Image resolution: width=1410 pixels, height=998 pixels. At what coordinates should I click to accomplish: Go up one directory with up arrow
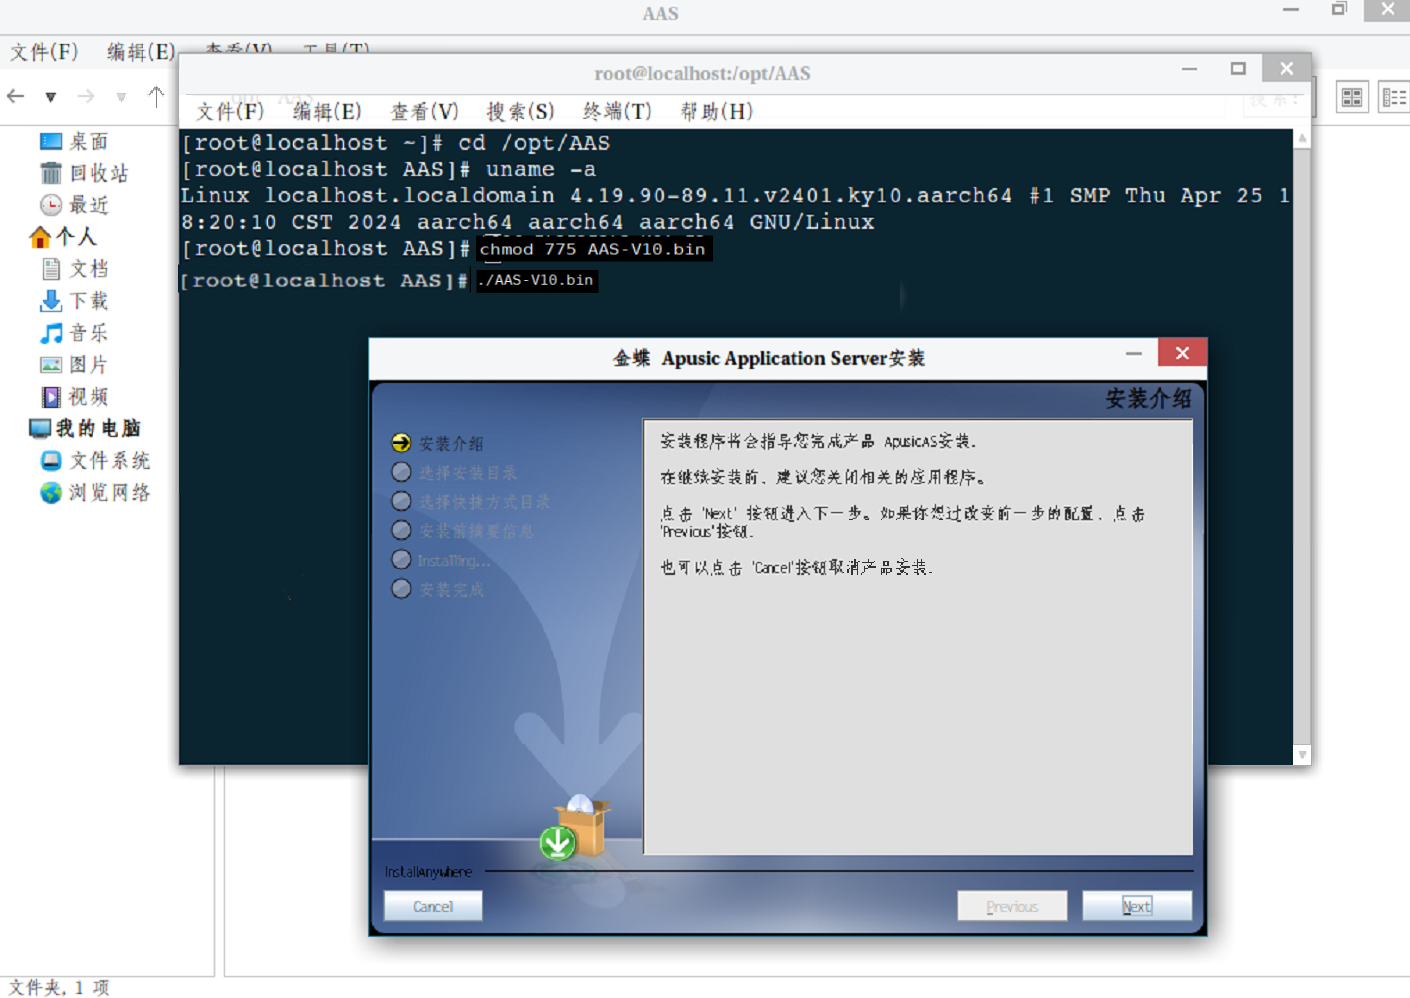coord(156,97)
